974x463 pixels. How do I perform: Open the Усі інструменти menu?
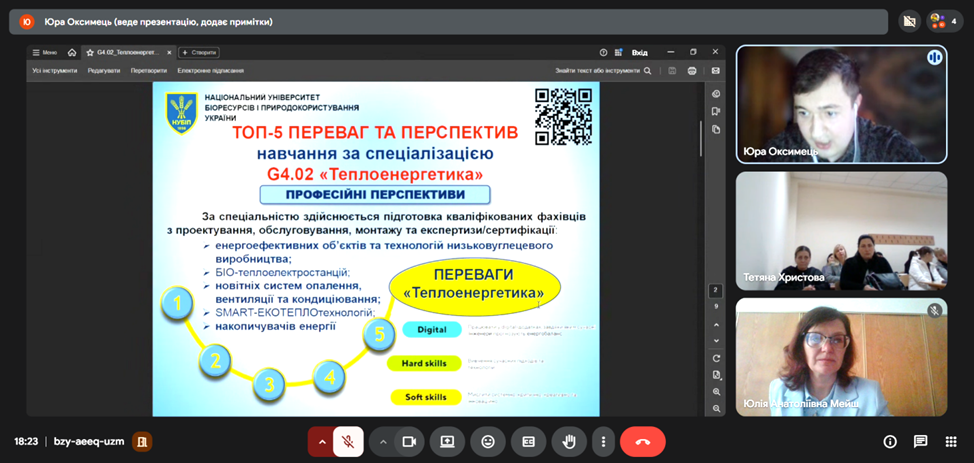click(55, 71)
